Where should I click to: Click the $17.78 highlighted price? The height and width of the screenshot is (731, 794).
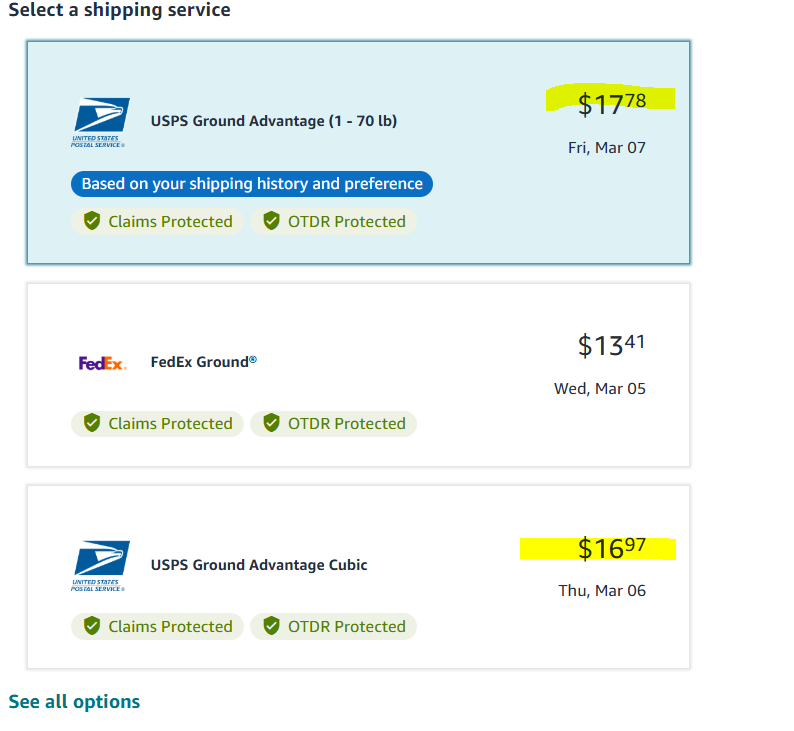coord(612,104)
